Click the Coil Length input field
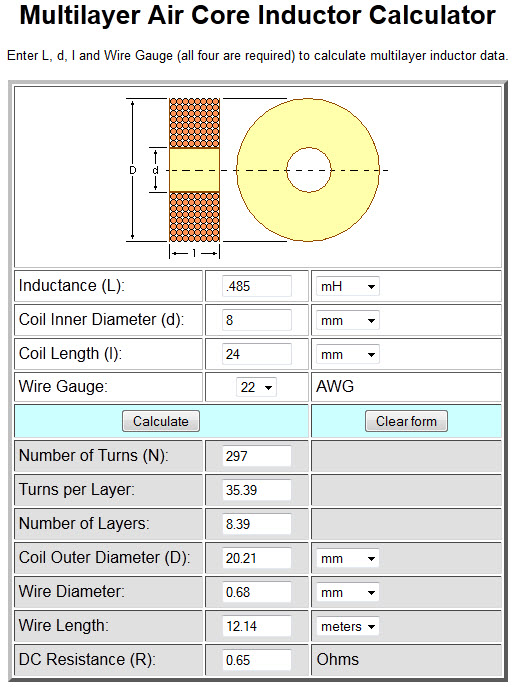This screenshot has height=687, width=519. [257, 354]
